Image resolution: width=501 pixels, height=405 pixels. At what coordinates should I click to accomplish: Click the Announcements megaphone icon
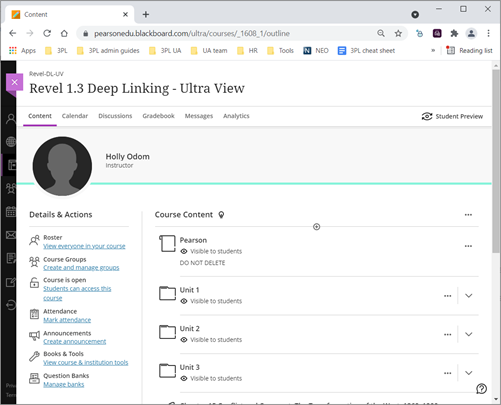click(34, 336)
